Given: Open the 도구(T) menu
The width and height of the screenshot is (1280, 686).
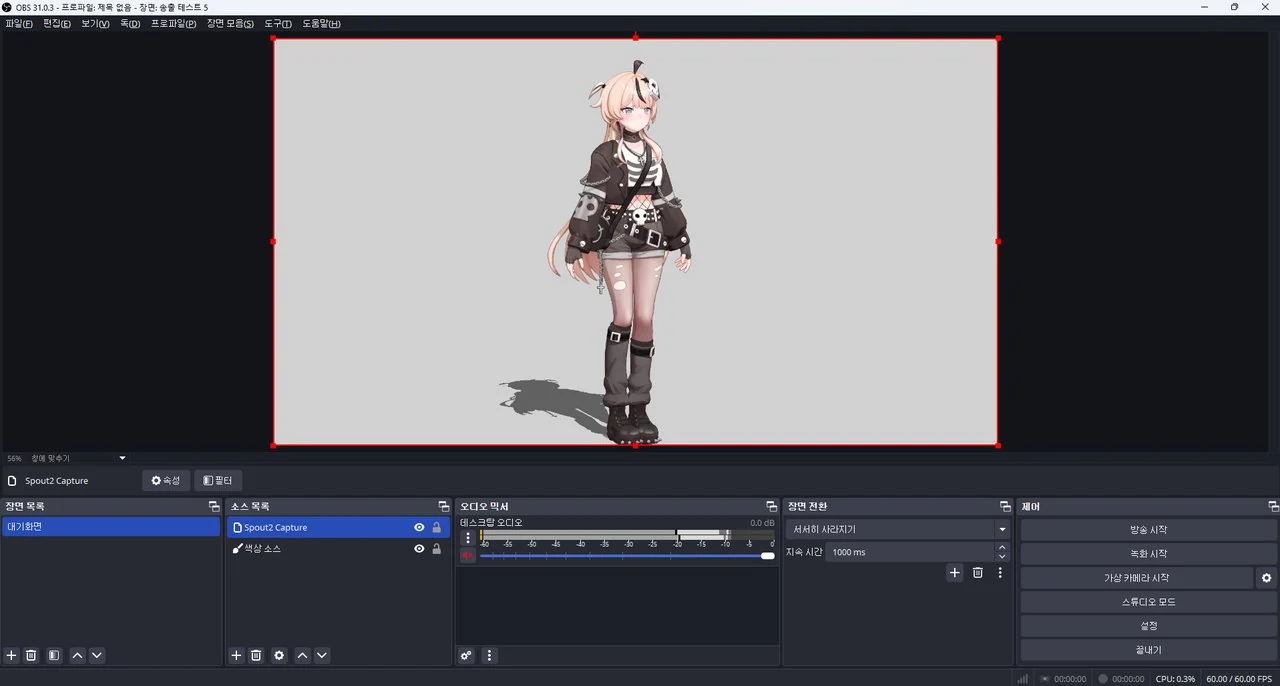Looking at the screenshot, I should [x=278, y=23].
